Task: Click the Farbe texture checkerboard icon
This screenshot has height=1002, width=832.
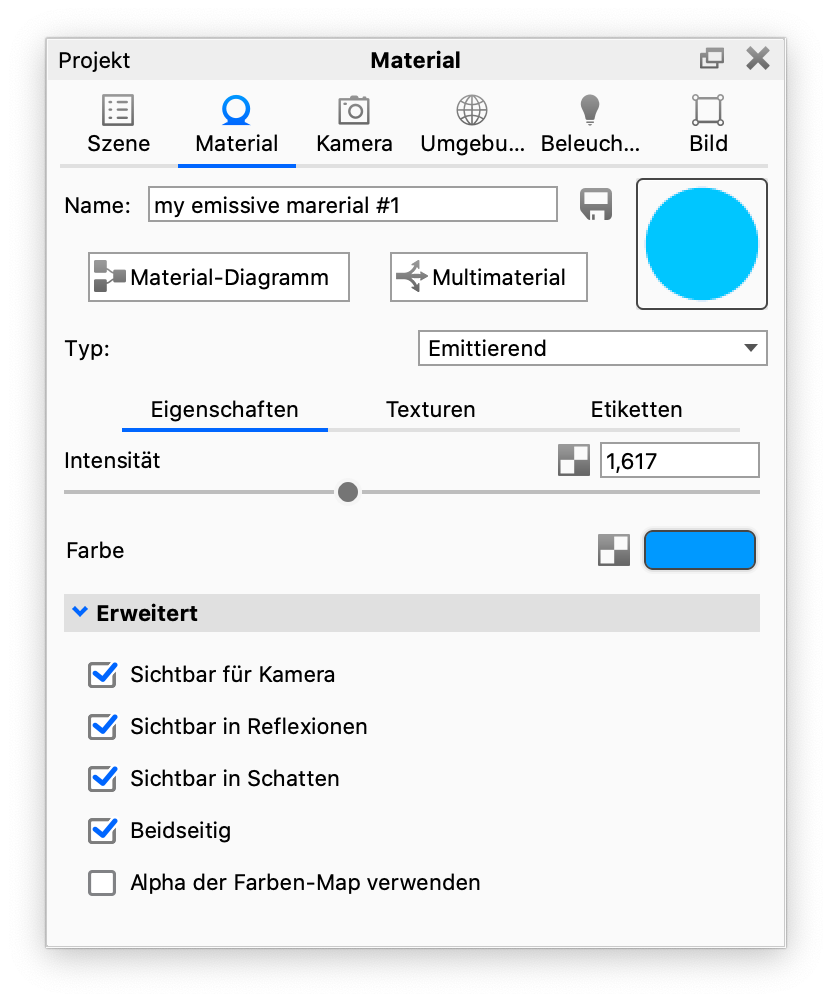Action: (613, 550)
